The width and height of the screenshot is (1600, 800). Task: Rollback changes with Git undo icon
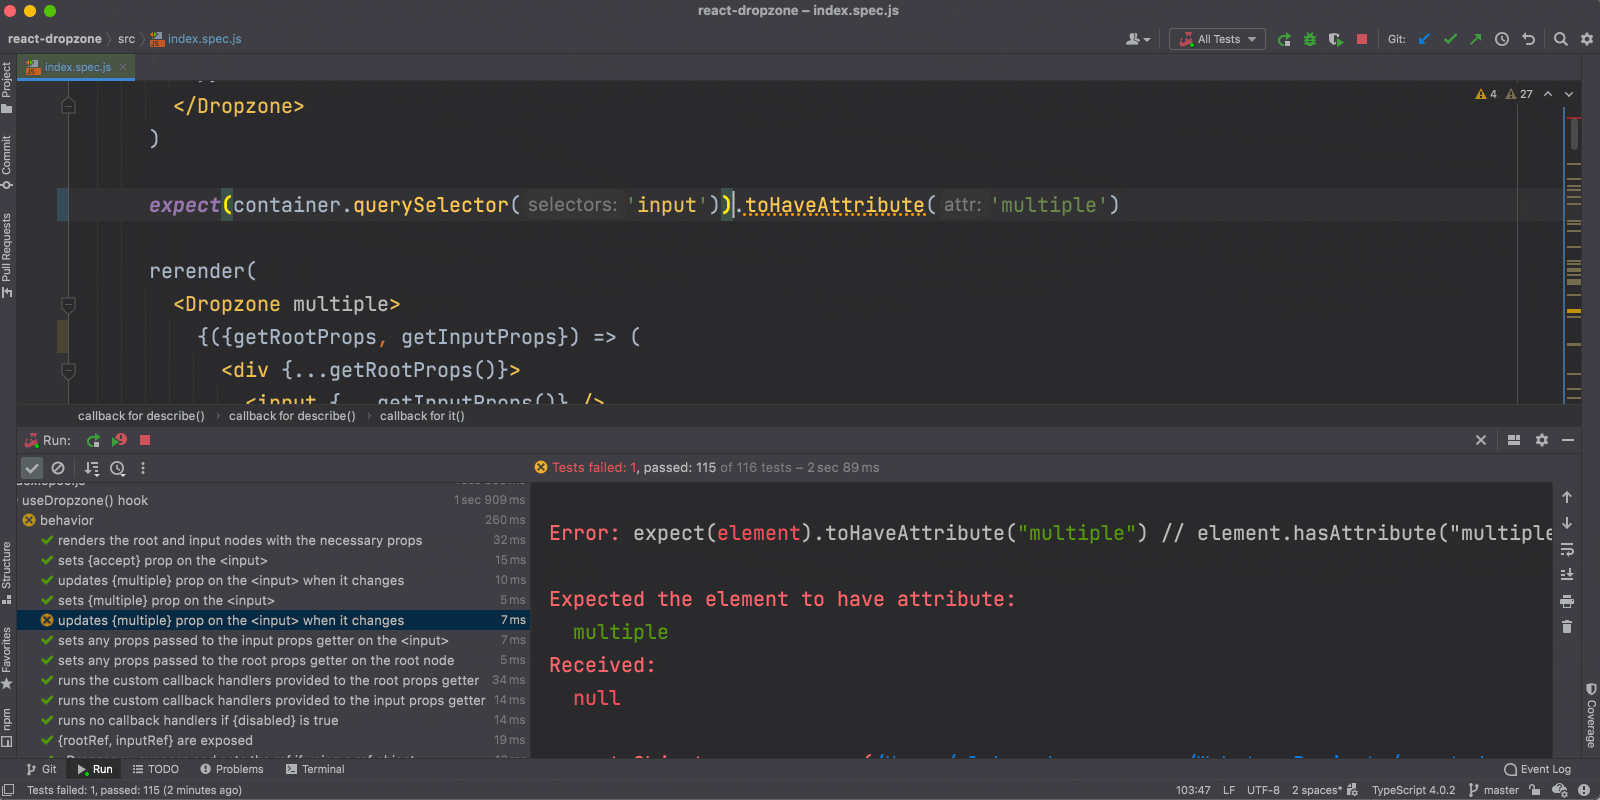(x=1528, y=39)
